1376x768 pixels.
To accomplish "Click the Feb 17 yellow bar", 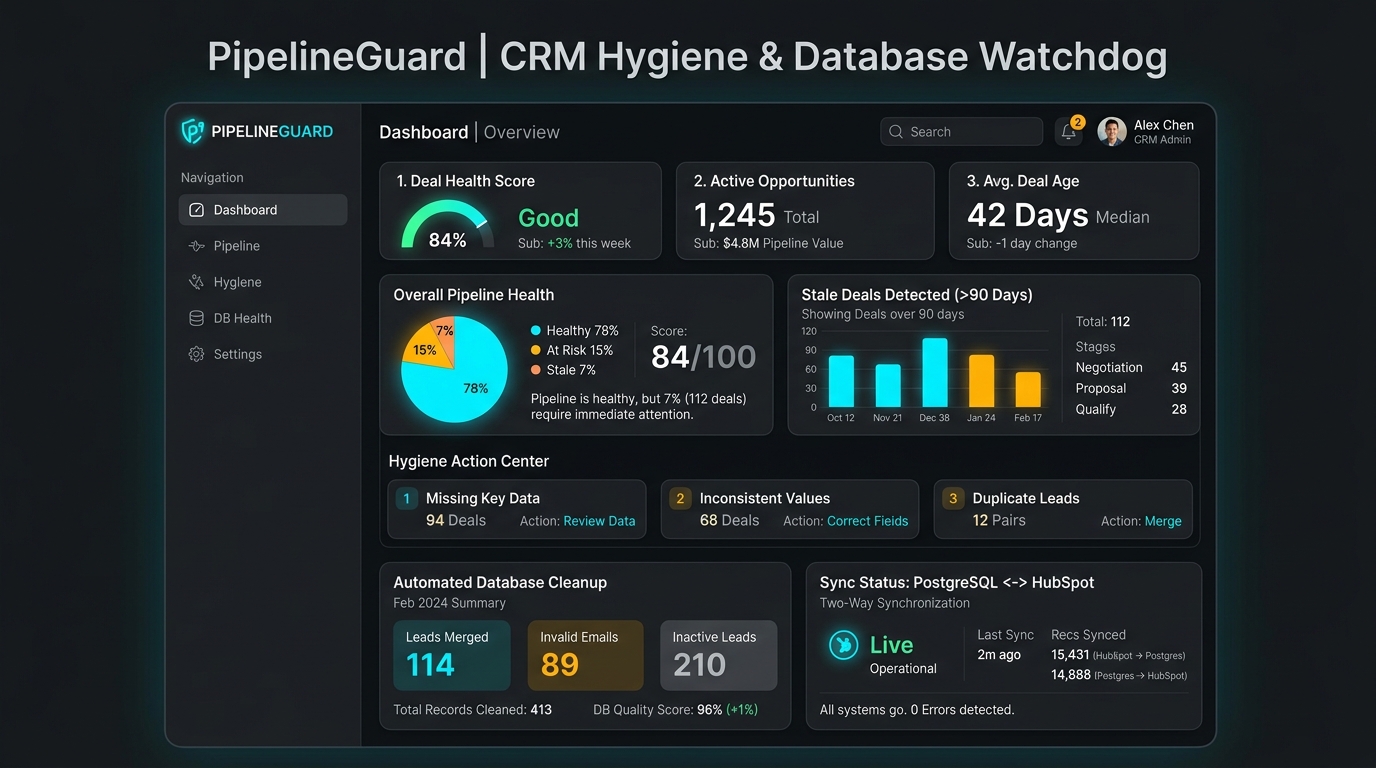I will (1028, 389).
